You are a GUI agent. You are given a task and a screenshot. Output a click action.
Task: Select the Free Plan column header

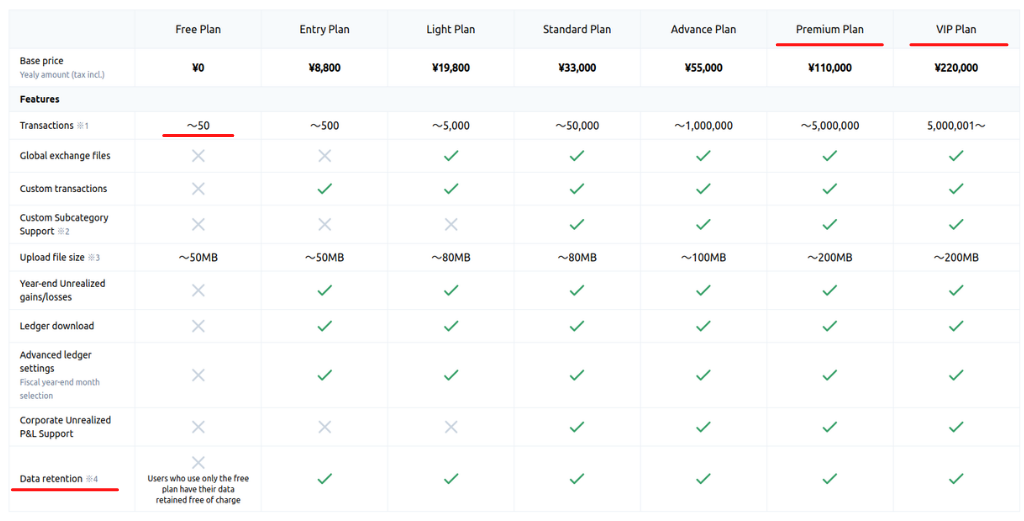pyautogui.click(x=198, y=29)
